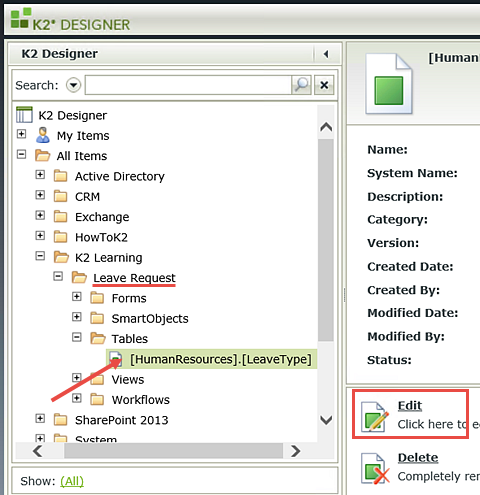Click the HowToK2 folder icon
Image resolution: width=480 pixels, height=495 pixels.
60,237
